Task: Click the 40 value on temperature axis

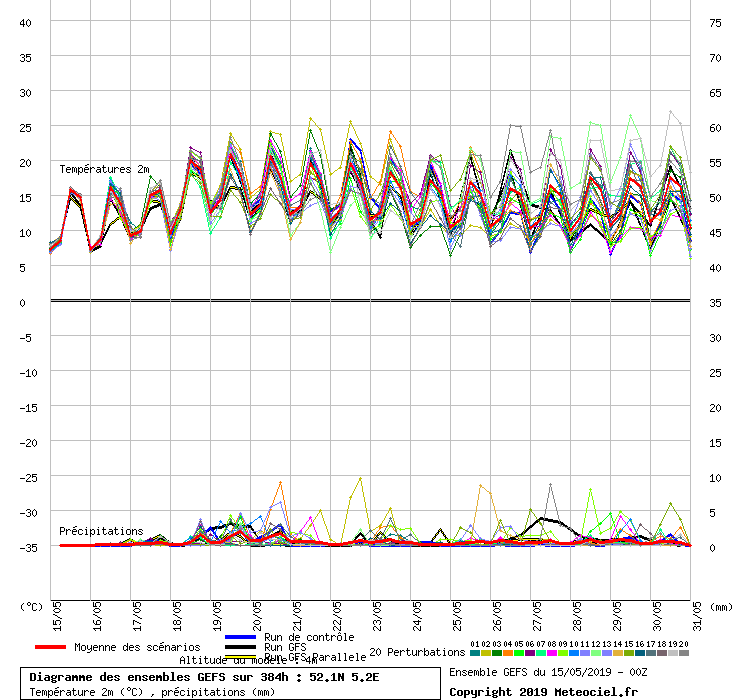Action: tap(25, 23)
